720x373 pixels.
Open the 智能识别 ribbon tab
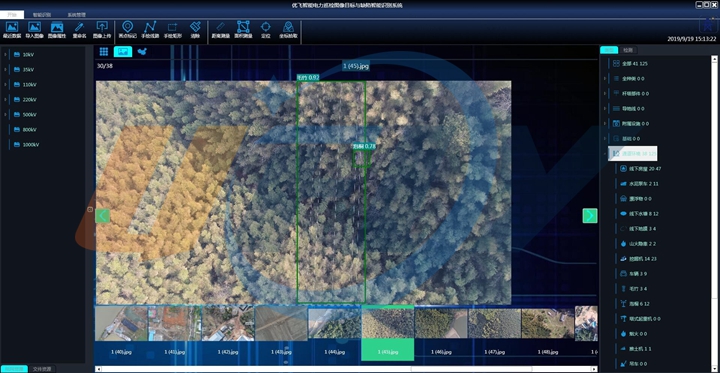(x=41, y=15)
